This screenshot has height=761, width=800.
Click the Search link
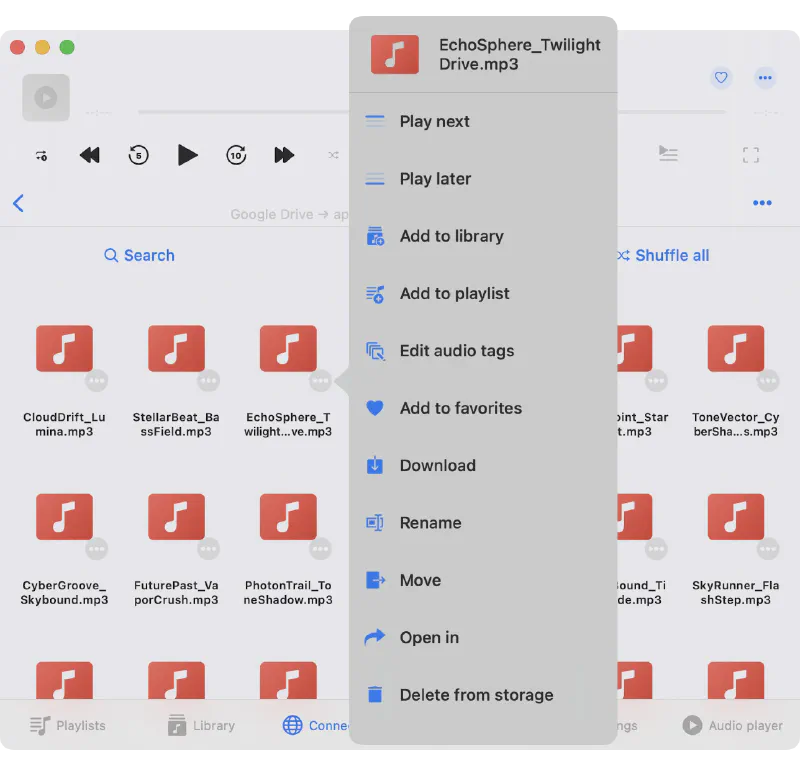pyautogui.click(x=139, y=255)
